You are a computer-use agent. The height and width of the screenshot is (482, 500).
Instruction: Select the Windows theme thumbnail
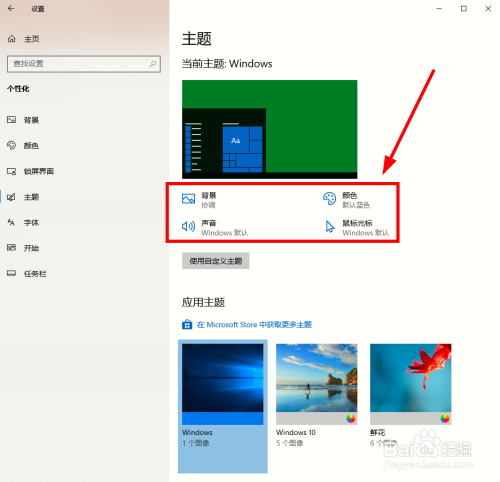(x=223, y=384)
